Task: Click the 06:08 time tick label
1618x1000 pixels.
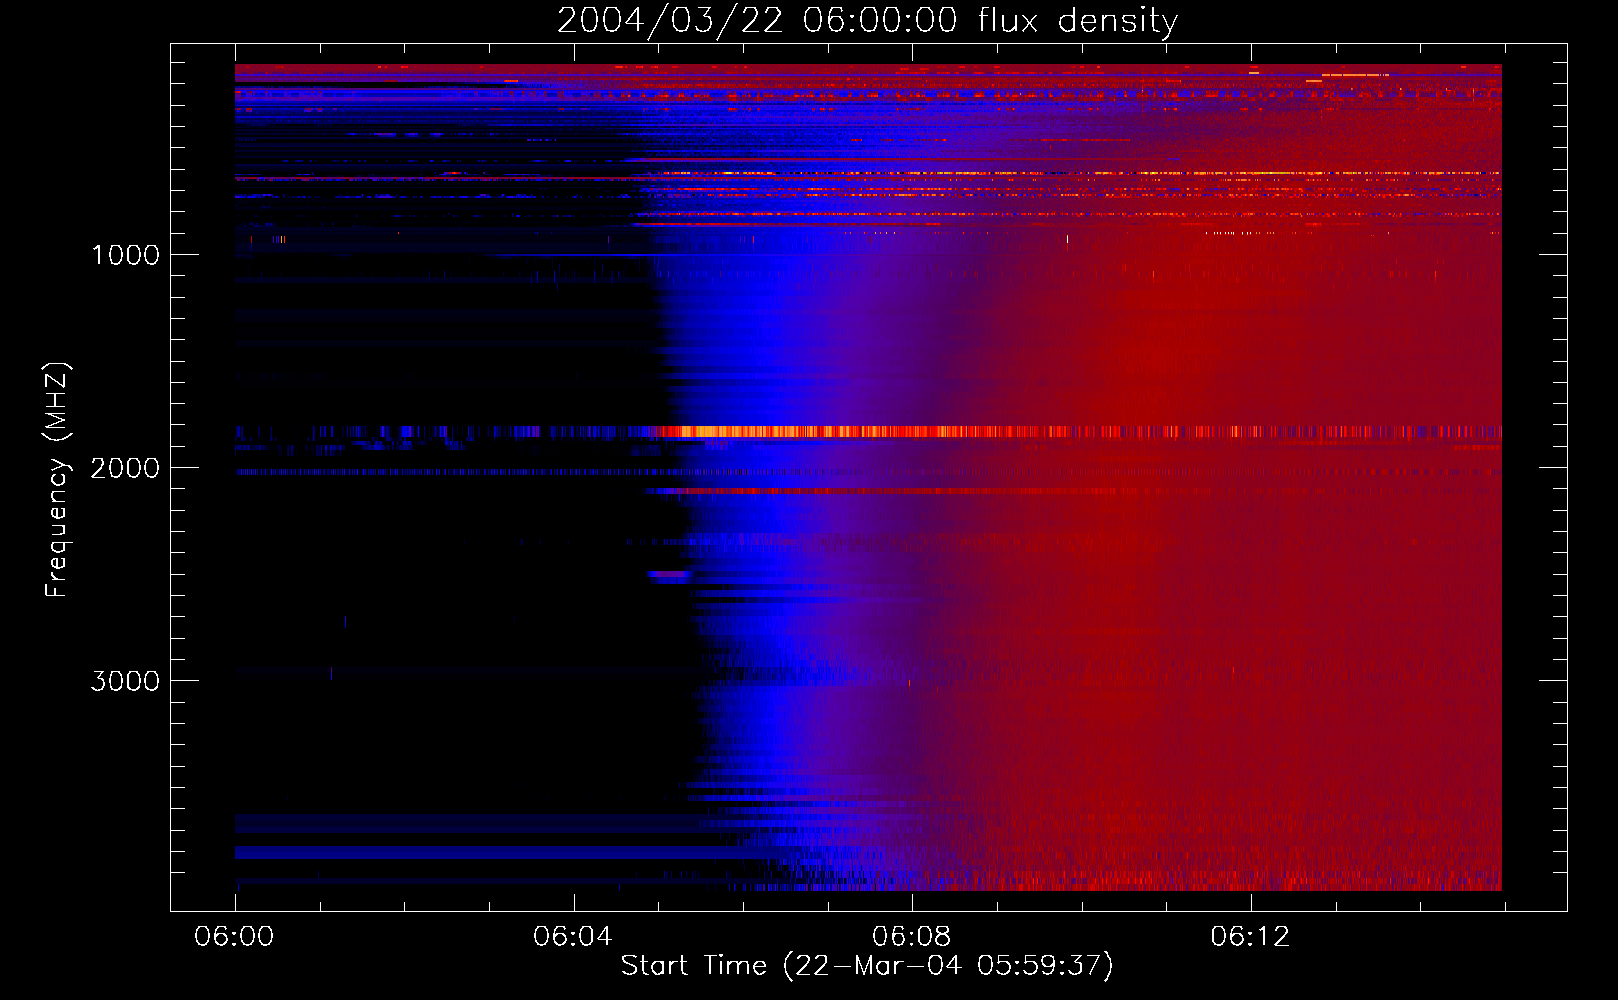Action: pyautogui.click(x=912, y=937)
